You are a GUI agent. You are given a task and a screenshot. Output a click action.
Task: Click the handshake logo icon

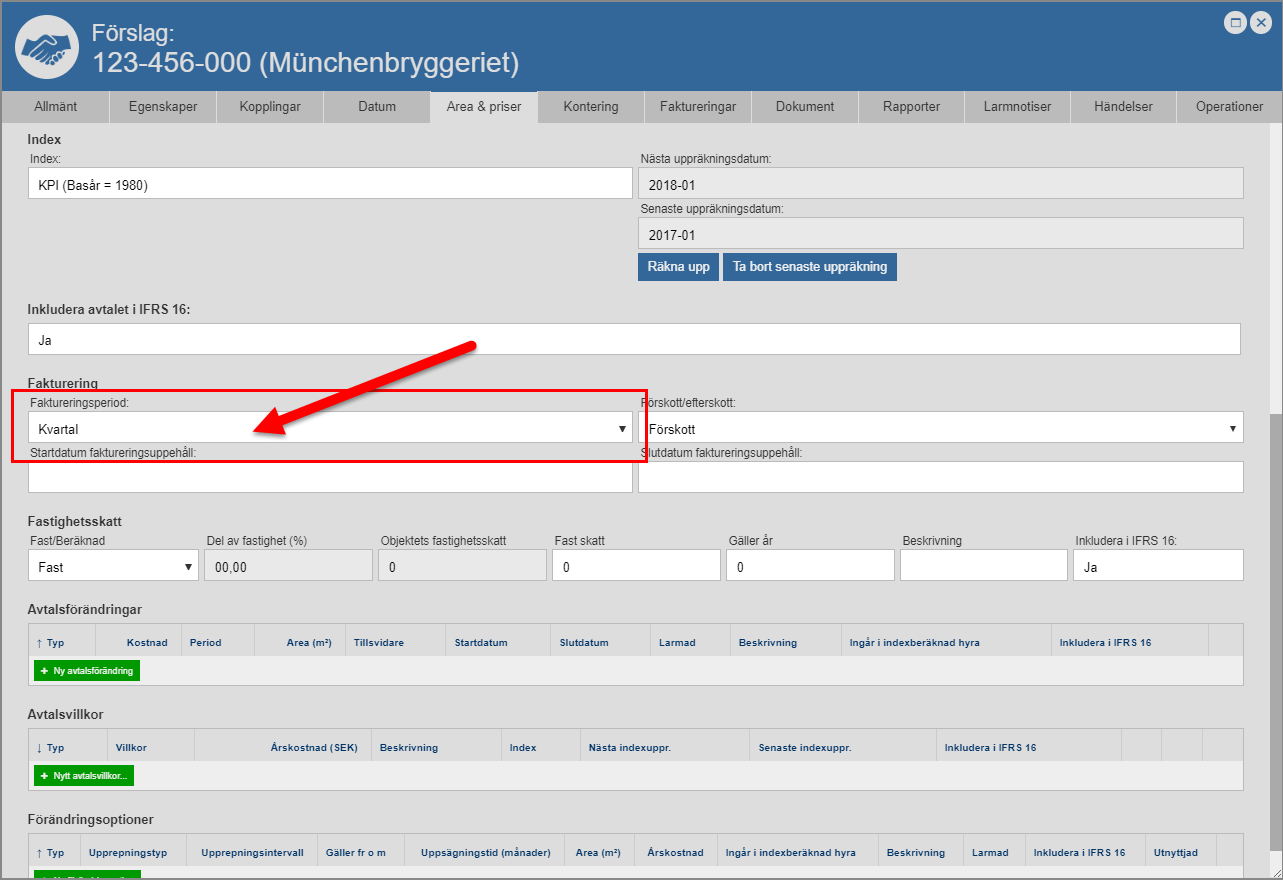point(47,48)
